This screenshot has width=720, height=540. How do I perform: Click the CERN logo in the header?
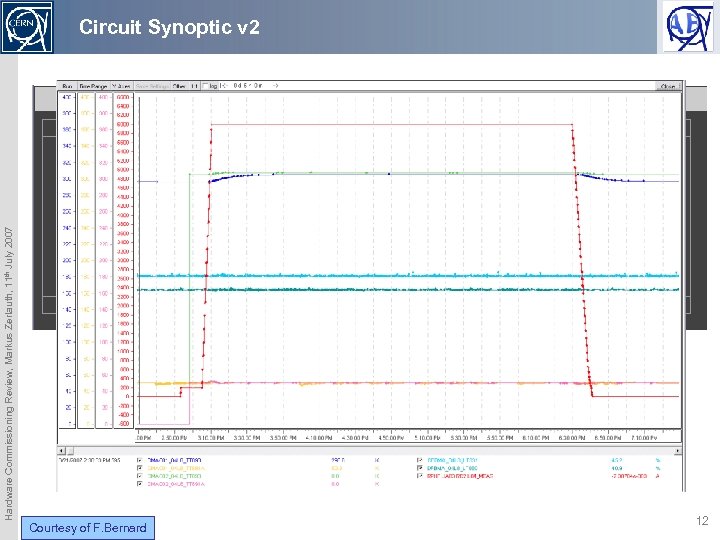[27, 27]
